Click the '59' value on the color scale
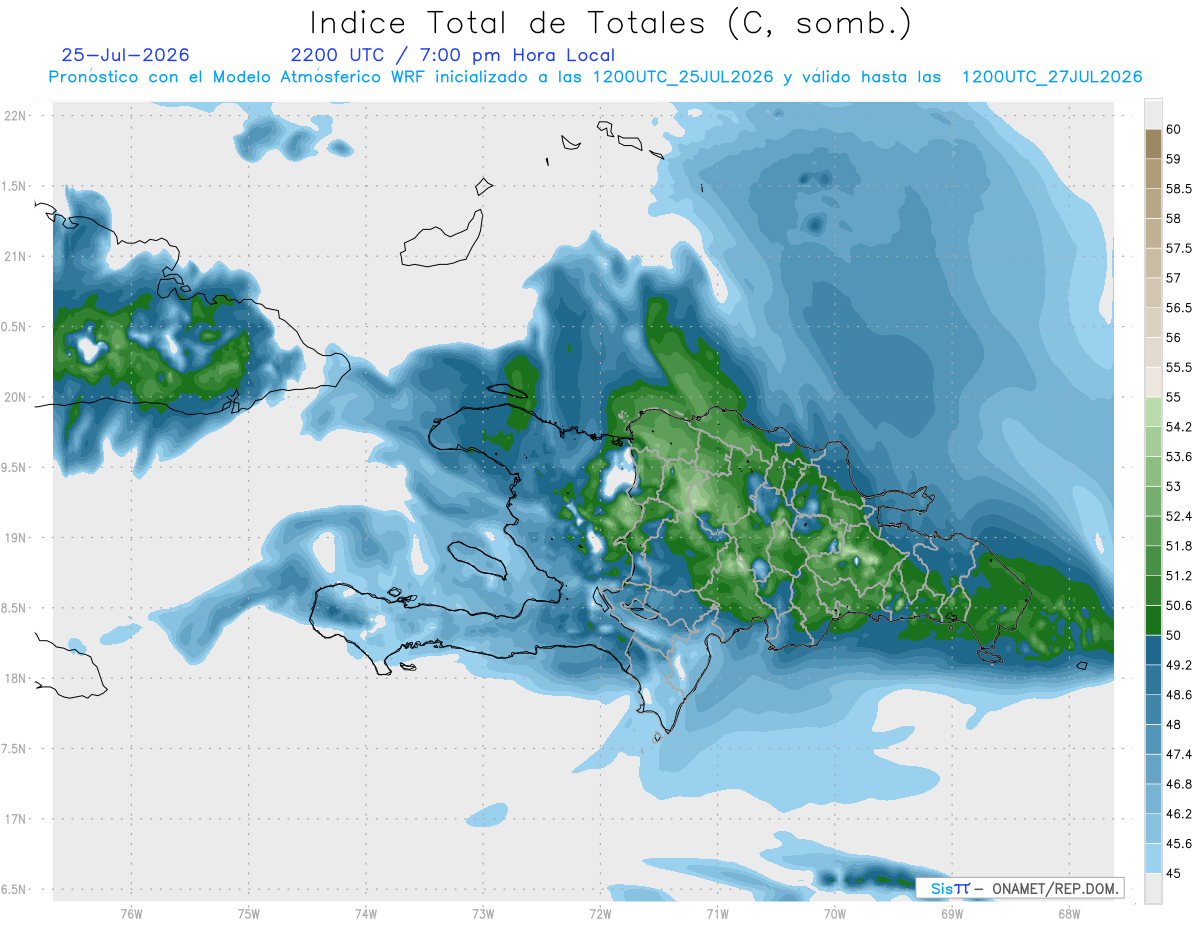Image resolution: width=1200 pixels, height=927 pixels. click(1175, 159)
